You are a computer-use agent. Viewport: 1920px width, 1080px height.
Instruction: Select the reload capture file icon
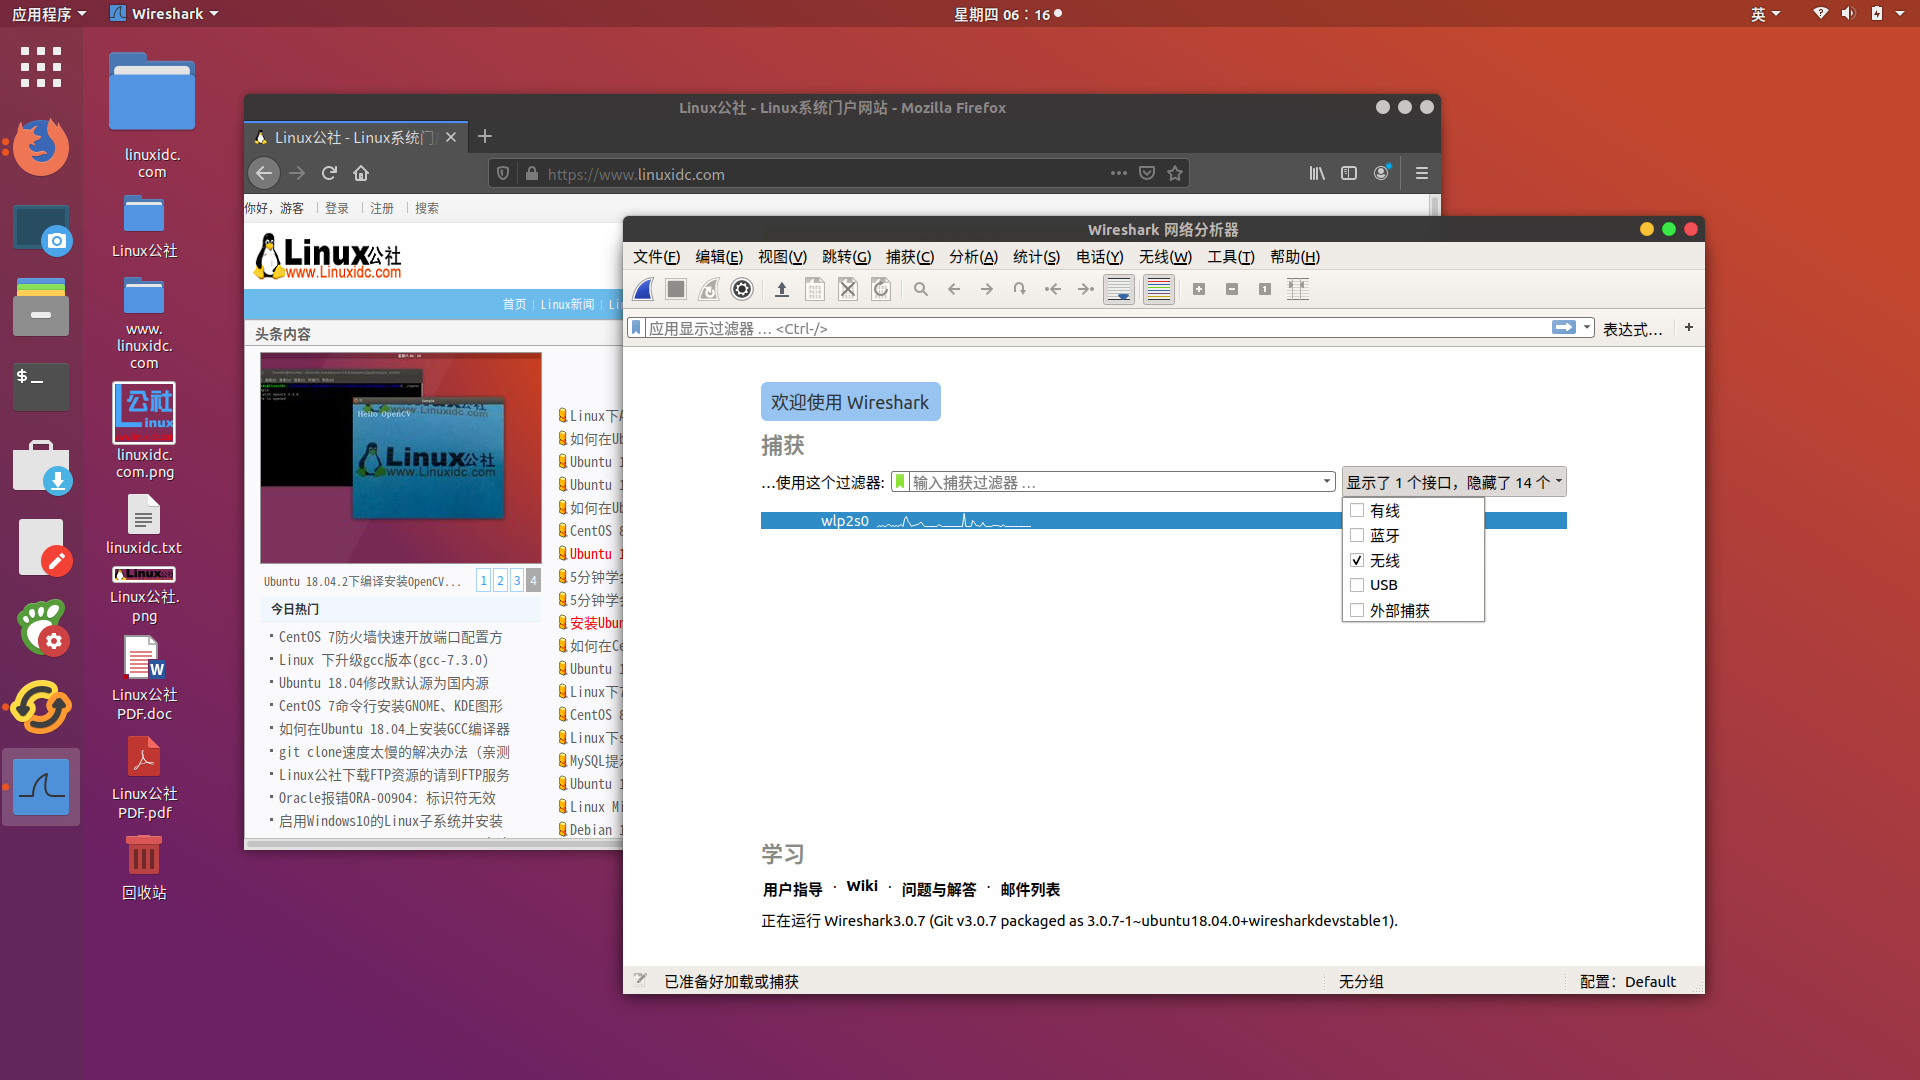[881, 289]
